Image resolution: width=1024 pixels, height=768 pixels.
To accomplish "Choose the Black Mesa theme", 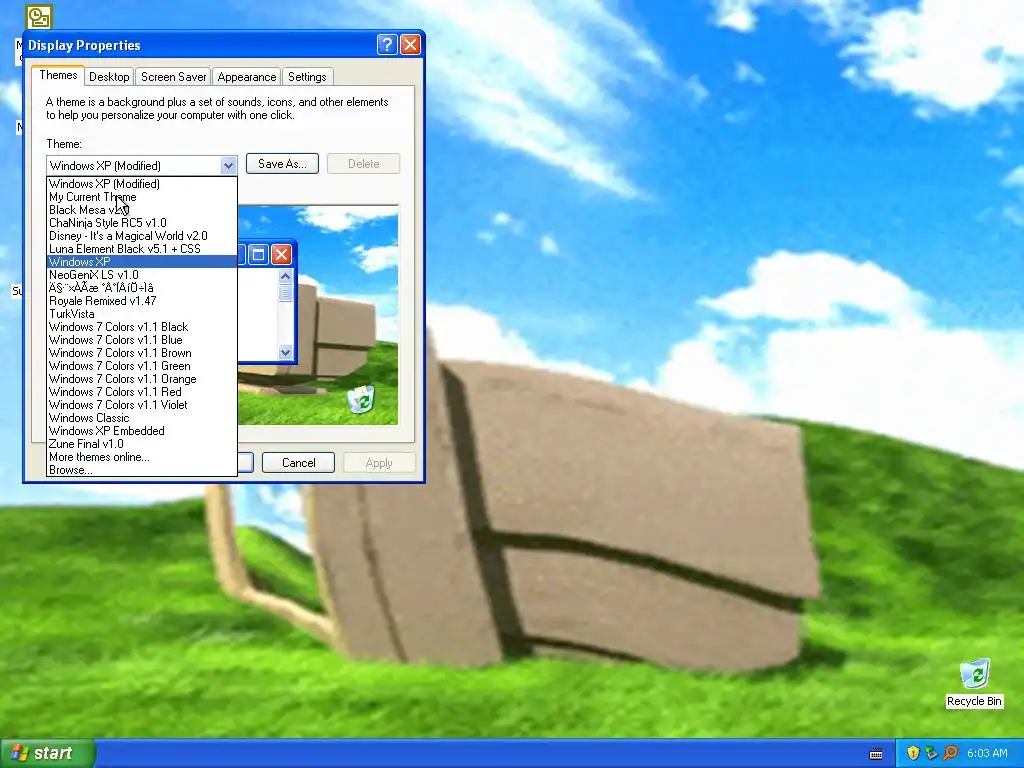I will 142,210.
